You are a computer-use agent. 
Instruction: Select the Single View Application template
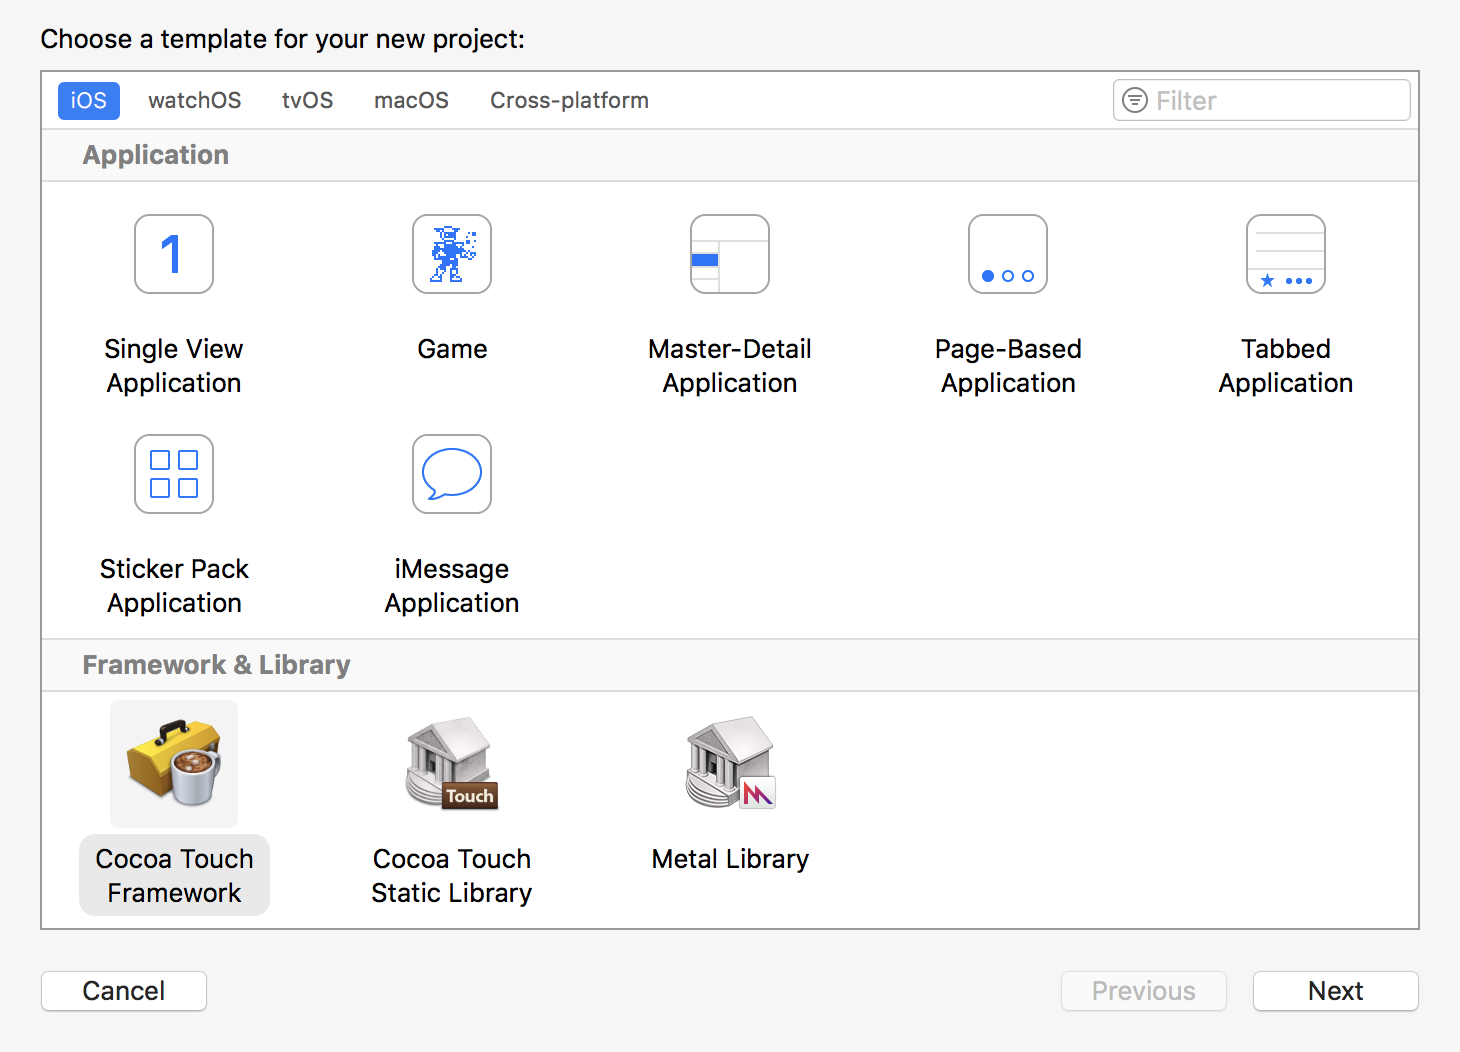tap(174, 255)
